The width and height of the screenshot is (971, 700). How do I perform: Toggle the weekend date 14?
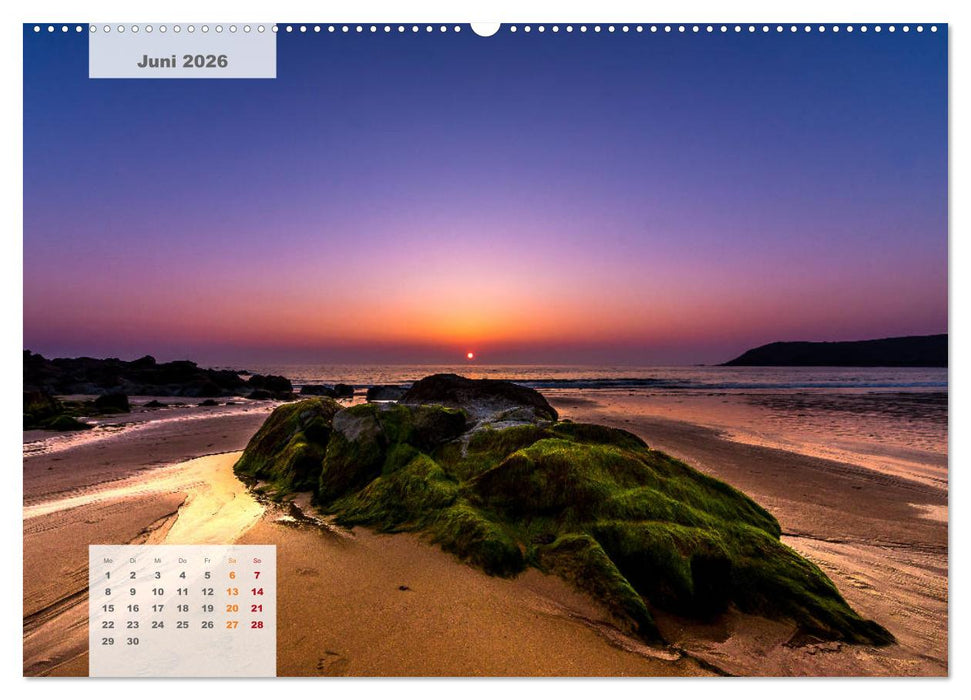256,592
